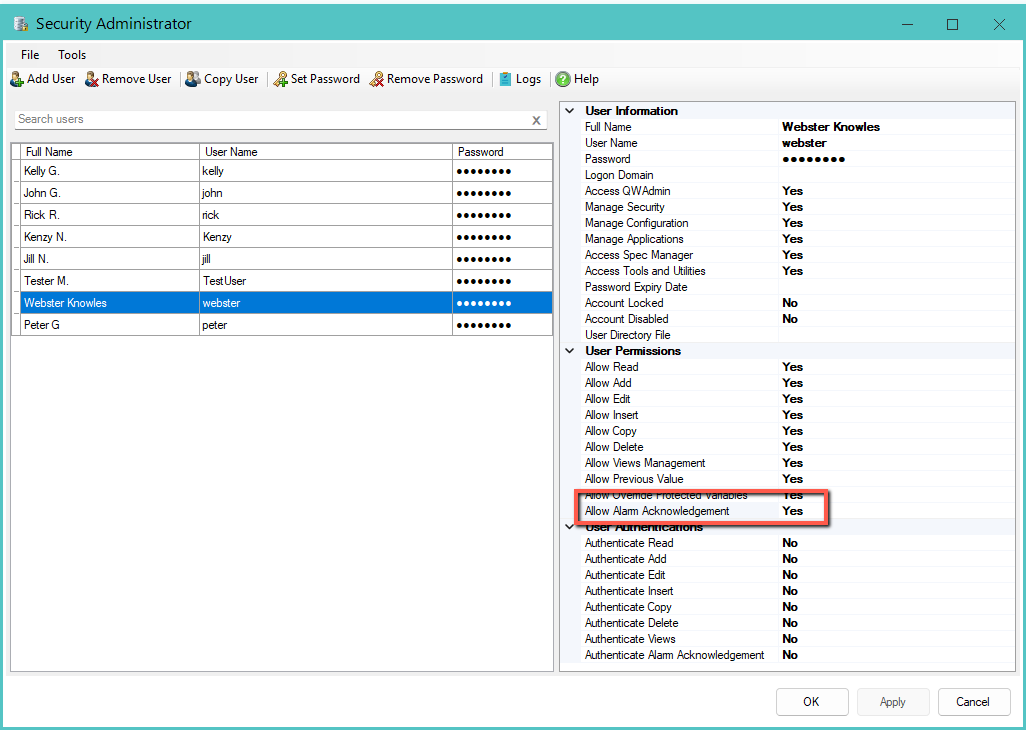The width and height of the screenshot is (1026, 730).
Task: Click the Authenticate Delete property
Action: pyautogui.click(x=797, y=623)
